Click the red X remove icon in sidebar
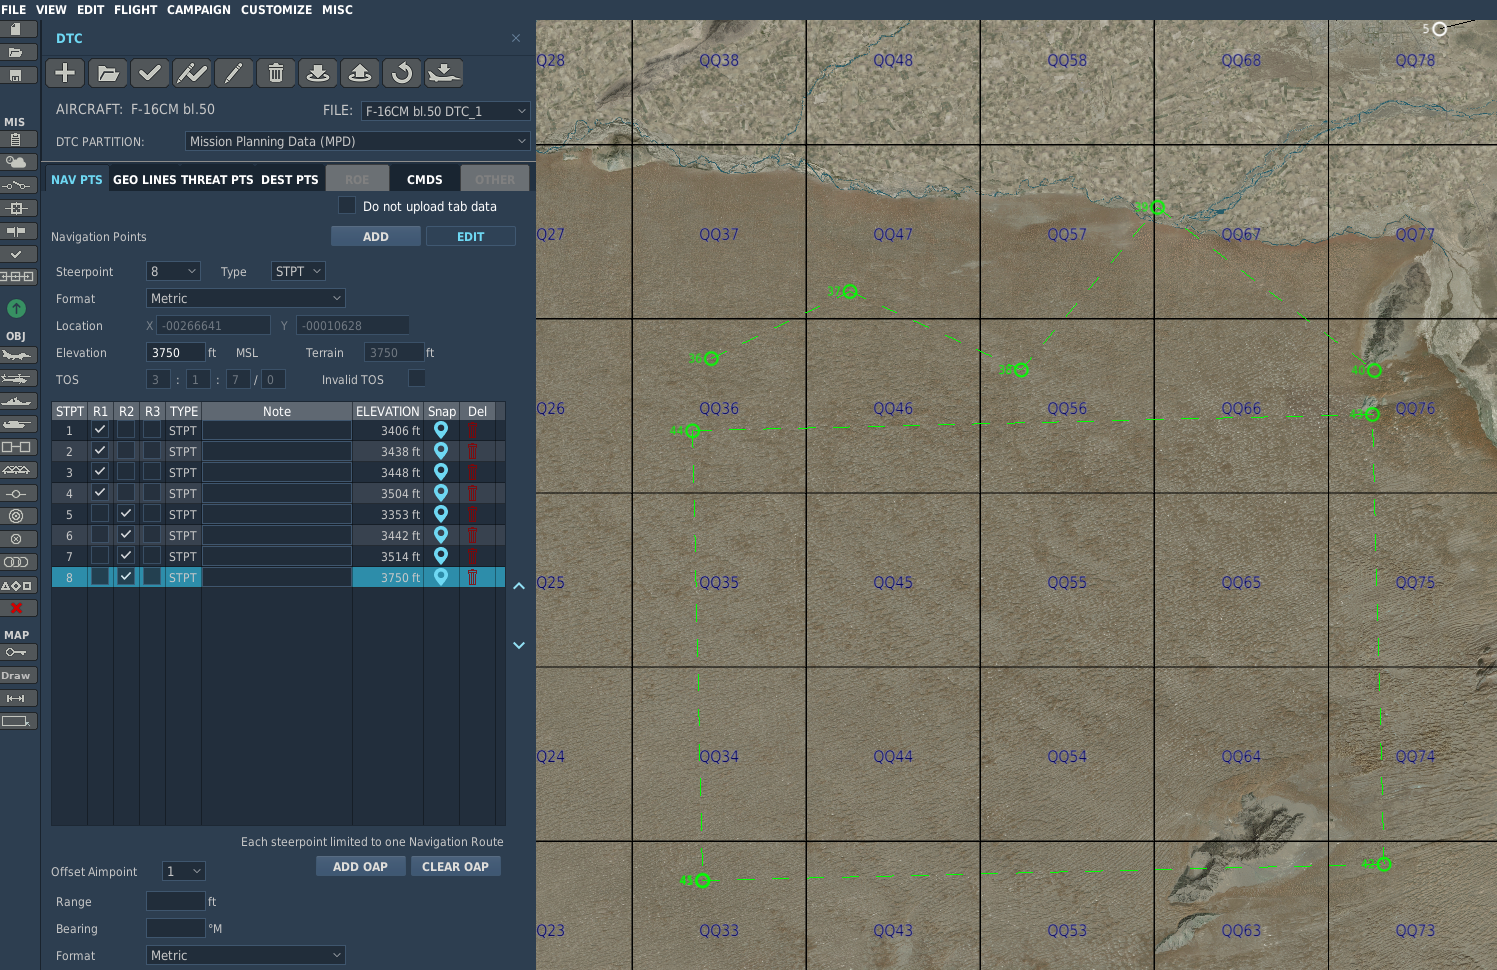The image size is (1497, 970). point(17,608)
